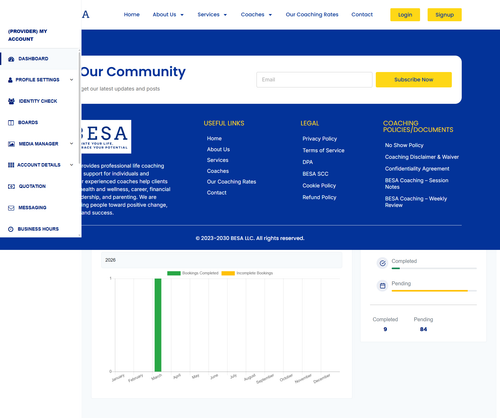Viewport: 500px width, 418px height.
Task: Open the Coaches dropdown arrow
Action: (270, 15)
